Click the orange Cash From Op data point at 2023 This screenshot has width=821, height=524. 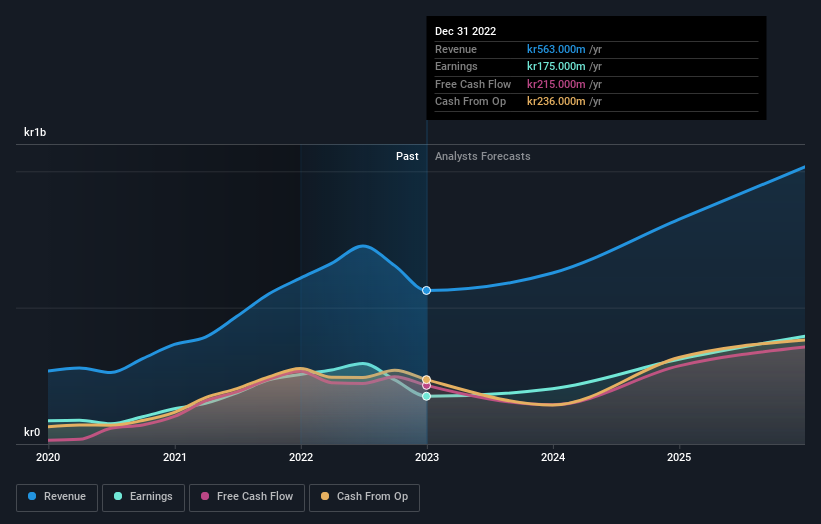(427, 380)
